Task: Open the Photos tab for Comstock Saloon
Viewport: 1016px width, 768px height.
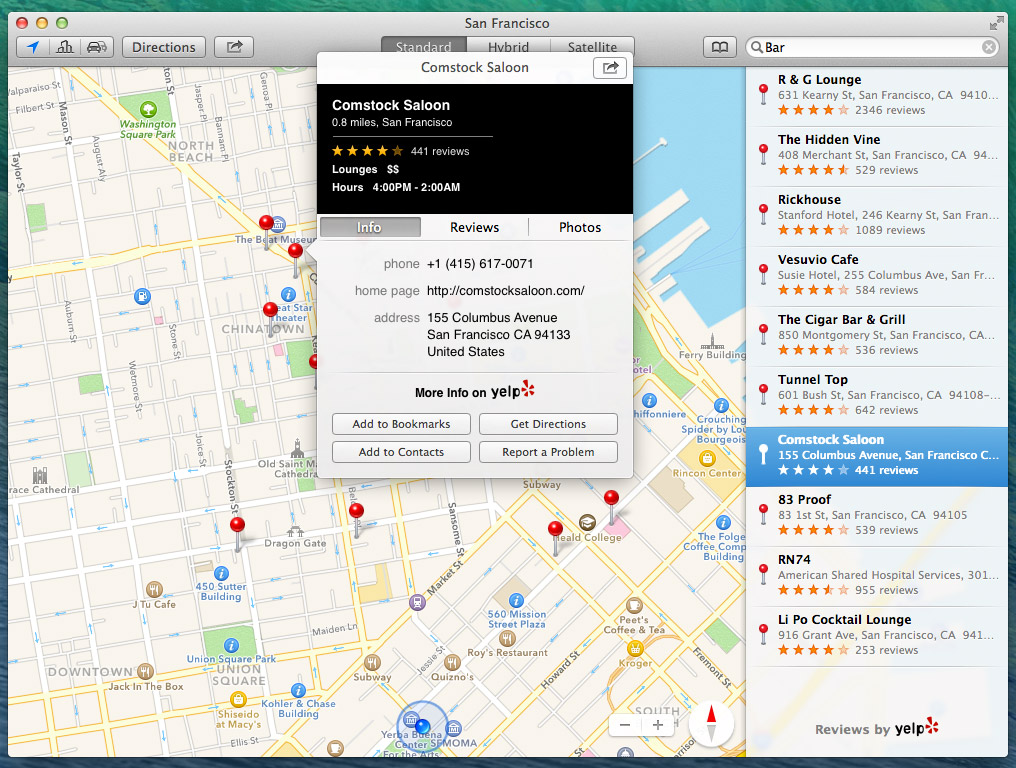Action: point(580,227)
